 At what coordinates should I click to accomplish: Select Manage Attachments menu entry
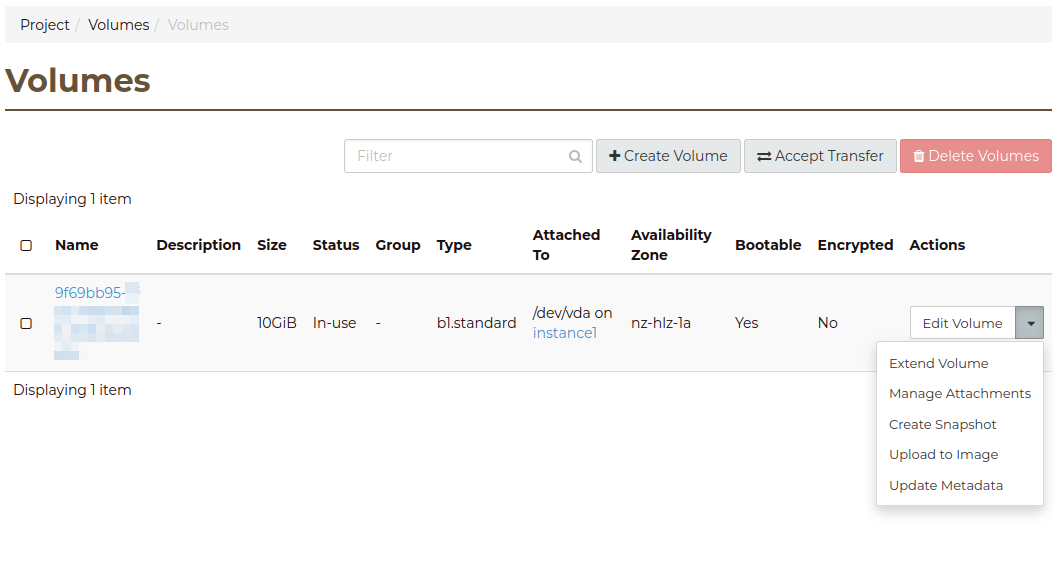click(x=959, y=394)
